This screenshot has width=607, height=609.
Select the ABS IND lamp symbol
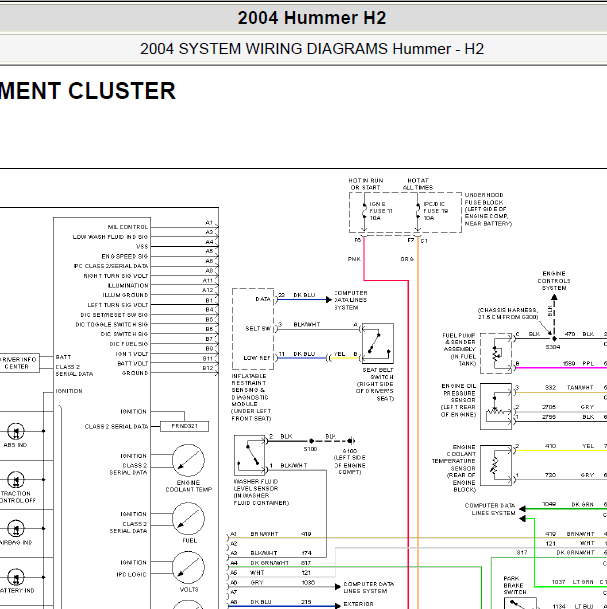coord(16,431)
